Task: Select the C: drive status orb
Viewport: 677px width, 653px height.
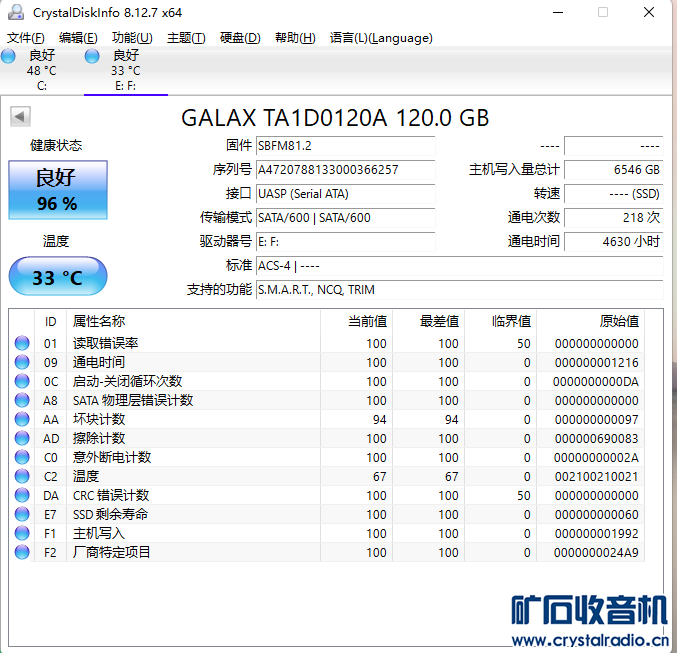Action: pyautogui.click(x=8, y=56)
